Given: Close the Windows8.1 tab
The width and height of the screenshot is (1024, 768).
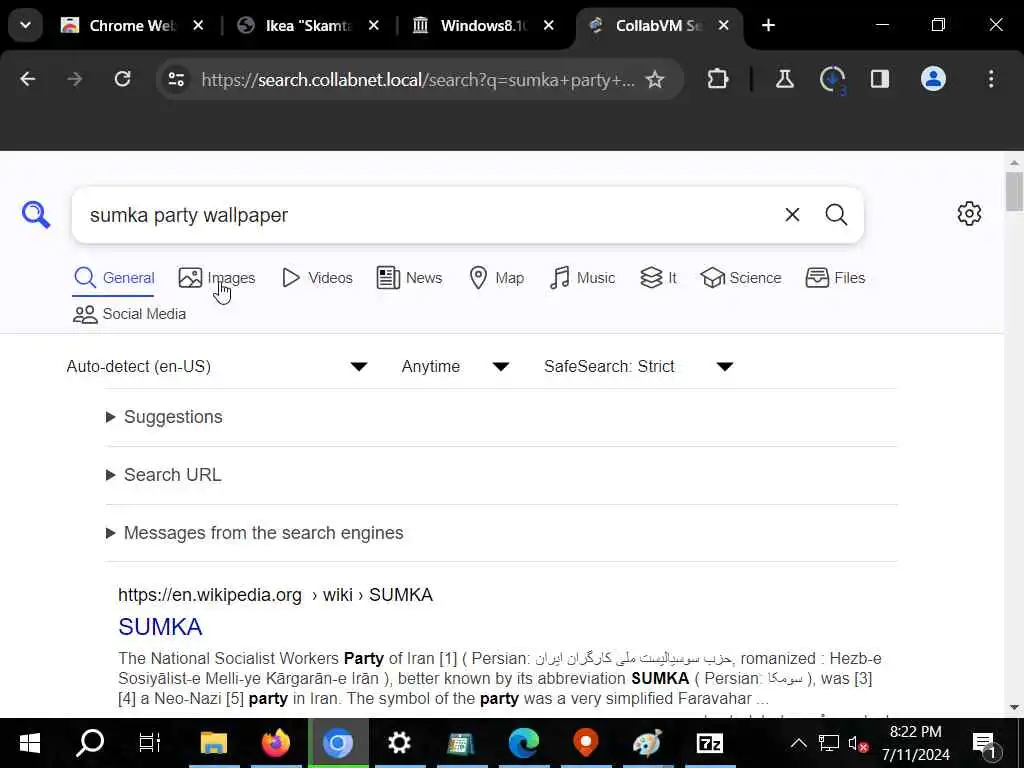Looking at the screenshot, I should coord(549,25).
